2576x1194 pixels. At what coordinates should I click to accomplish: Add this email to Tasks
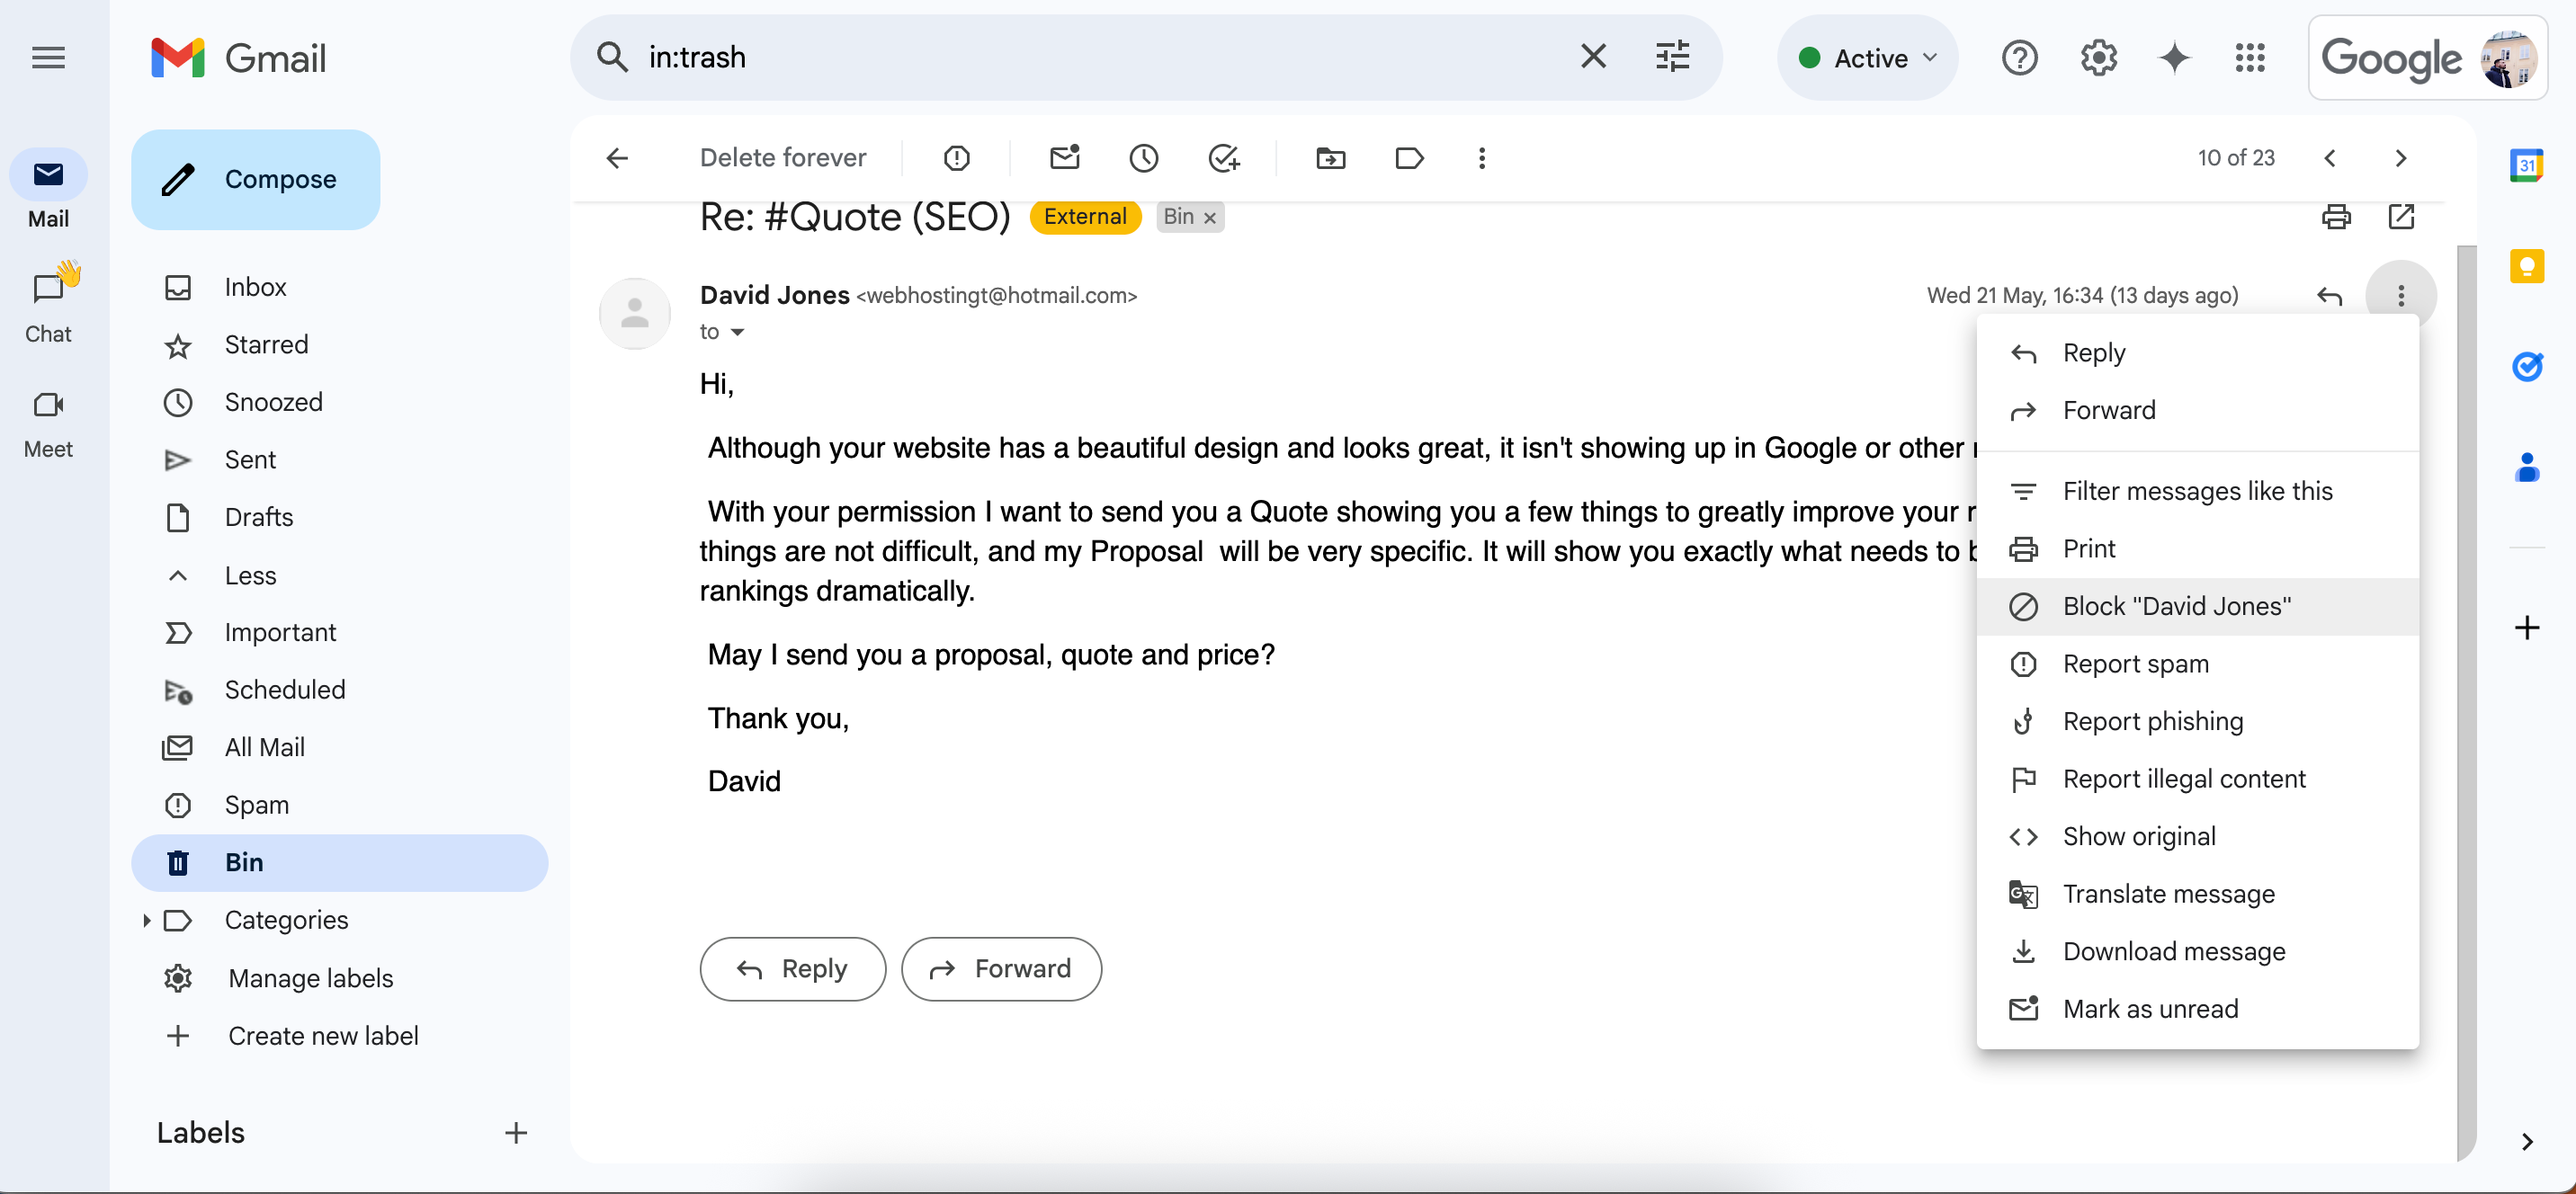[1223, 158]
